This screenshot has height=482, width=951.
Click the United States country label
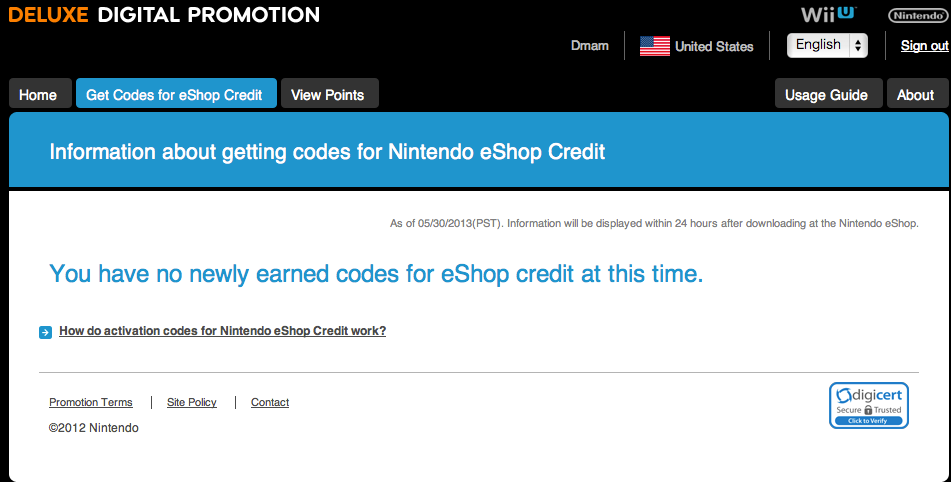[714, 46]
